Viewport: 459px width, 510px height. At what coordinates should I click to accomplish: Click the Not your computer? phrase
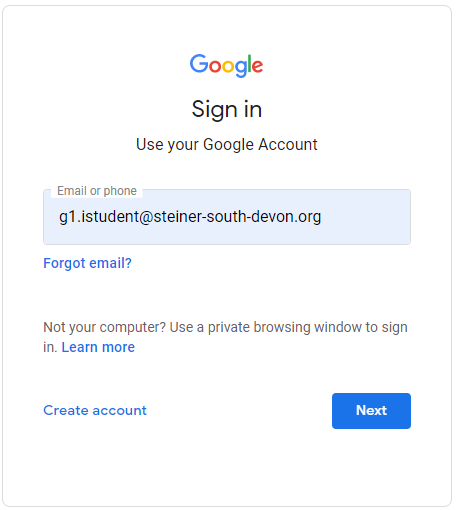[105, 327]
